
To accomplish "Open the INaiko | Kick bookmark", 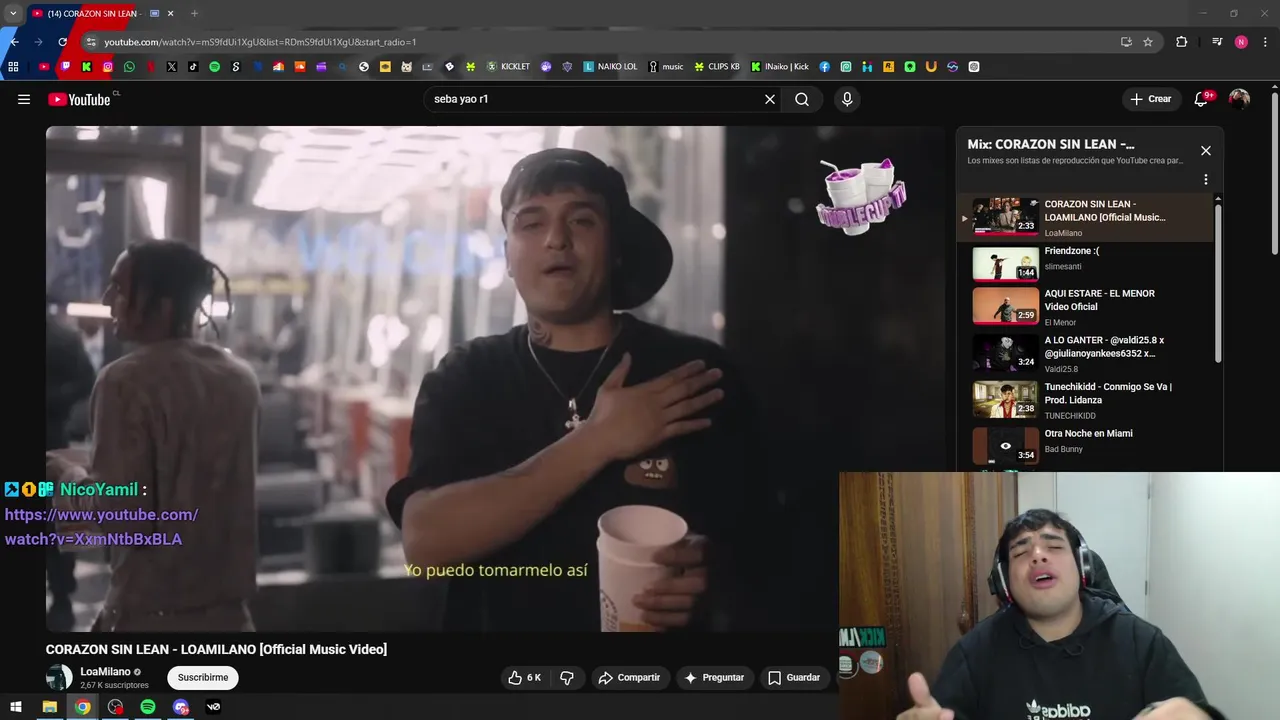I will tap(780, 67).
